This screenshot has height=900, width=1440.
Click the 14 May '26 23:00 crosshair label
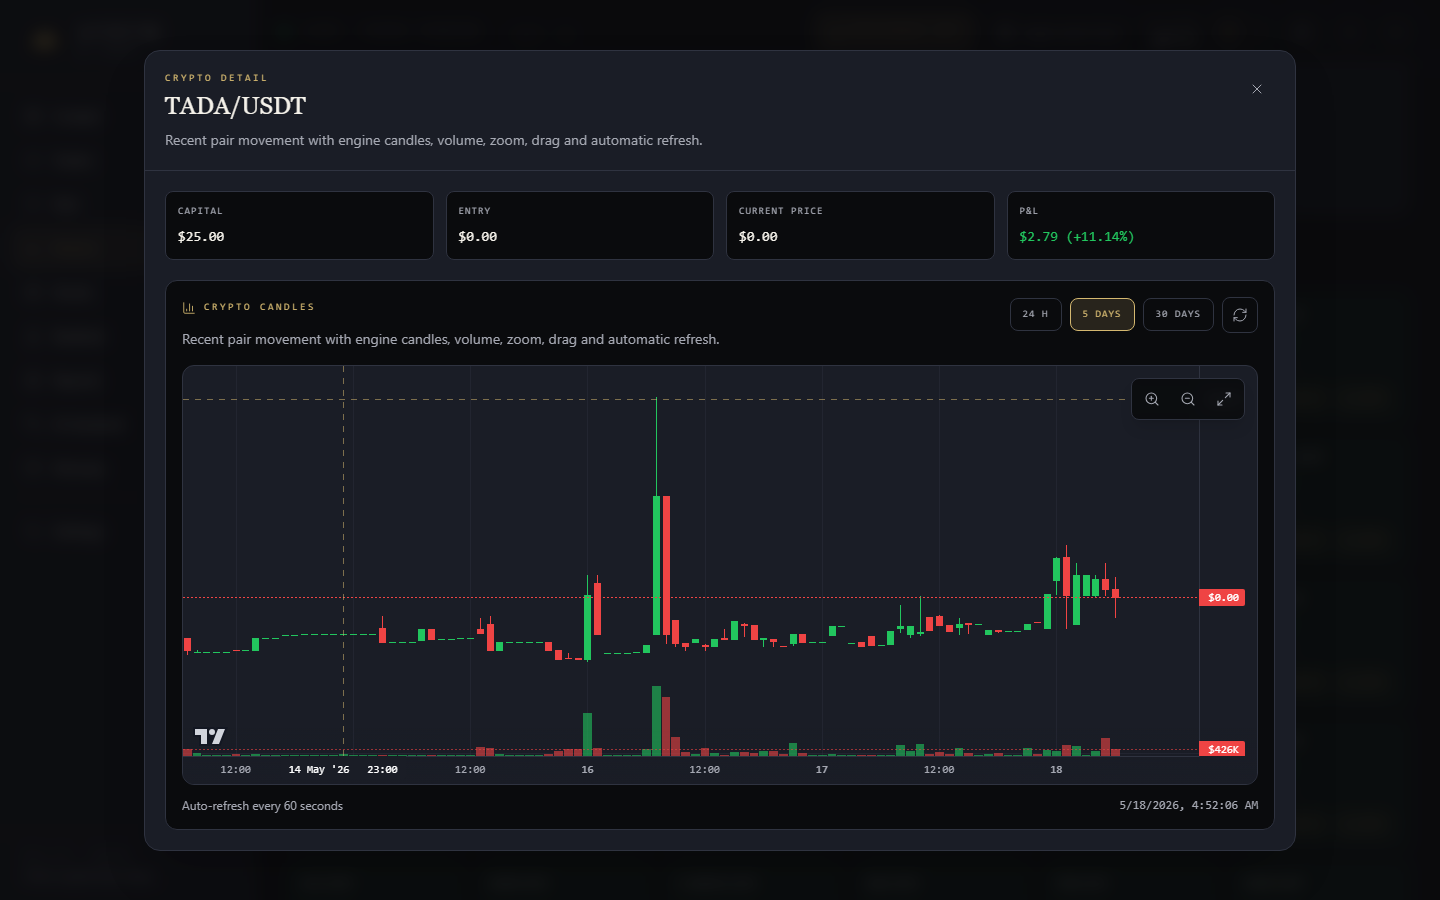click(x=343, y=770)
